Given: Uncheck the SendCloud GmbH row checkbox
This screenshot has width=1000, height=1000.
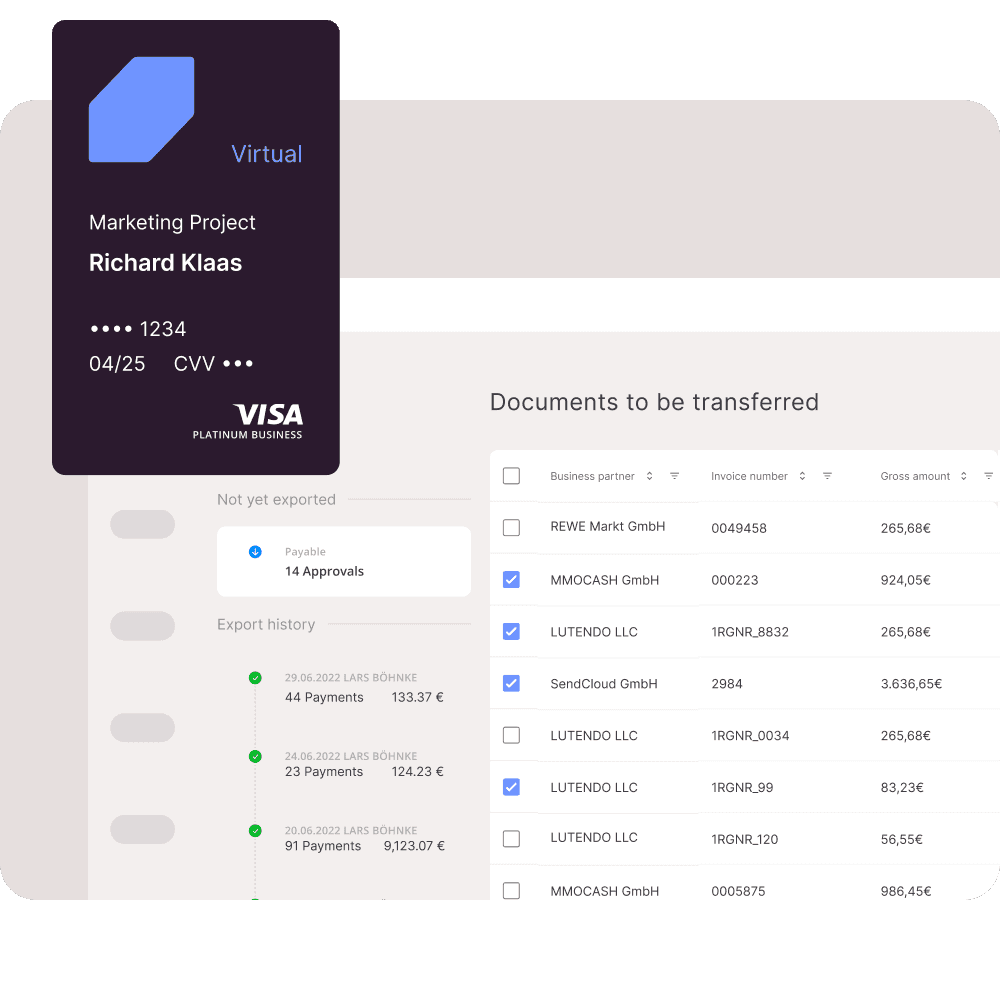Looking at the screenshot, I should pyautogui.click(x=511, y=683).
